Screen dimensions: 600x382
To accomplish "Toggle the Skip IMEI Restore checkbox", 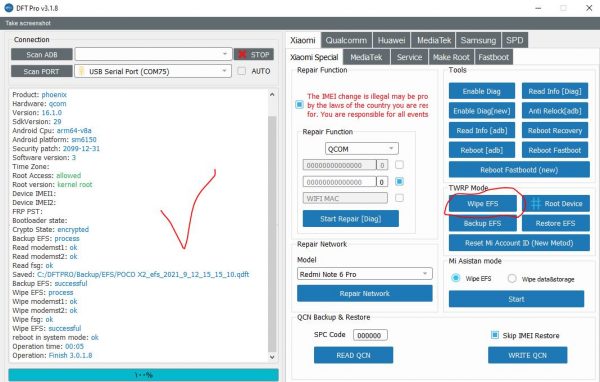I will (495, 335).
